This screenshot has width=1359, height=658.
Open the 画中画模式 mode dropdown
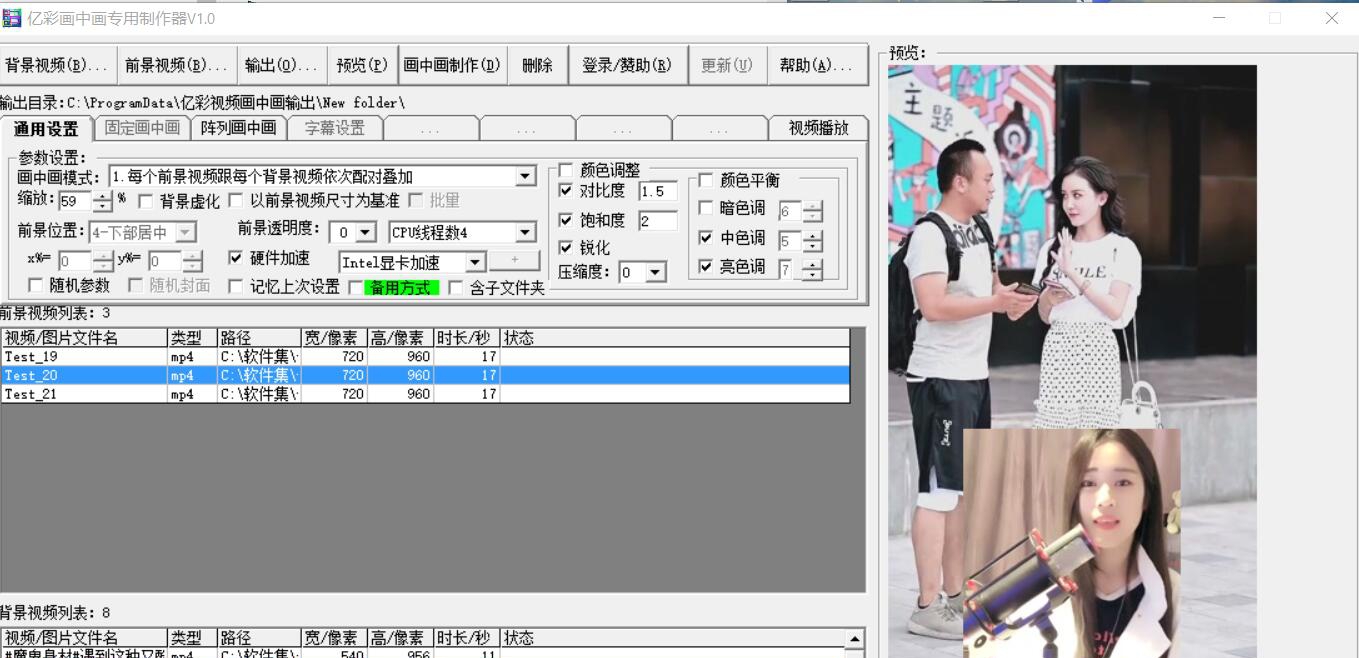[525, 176]
